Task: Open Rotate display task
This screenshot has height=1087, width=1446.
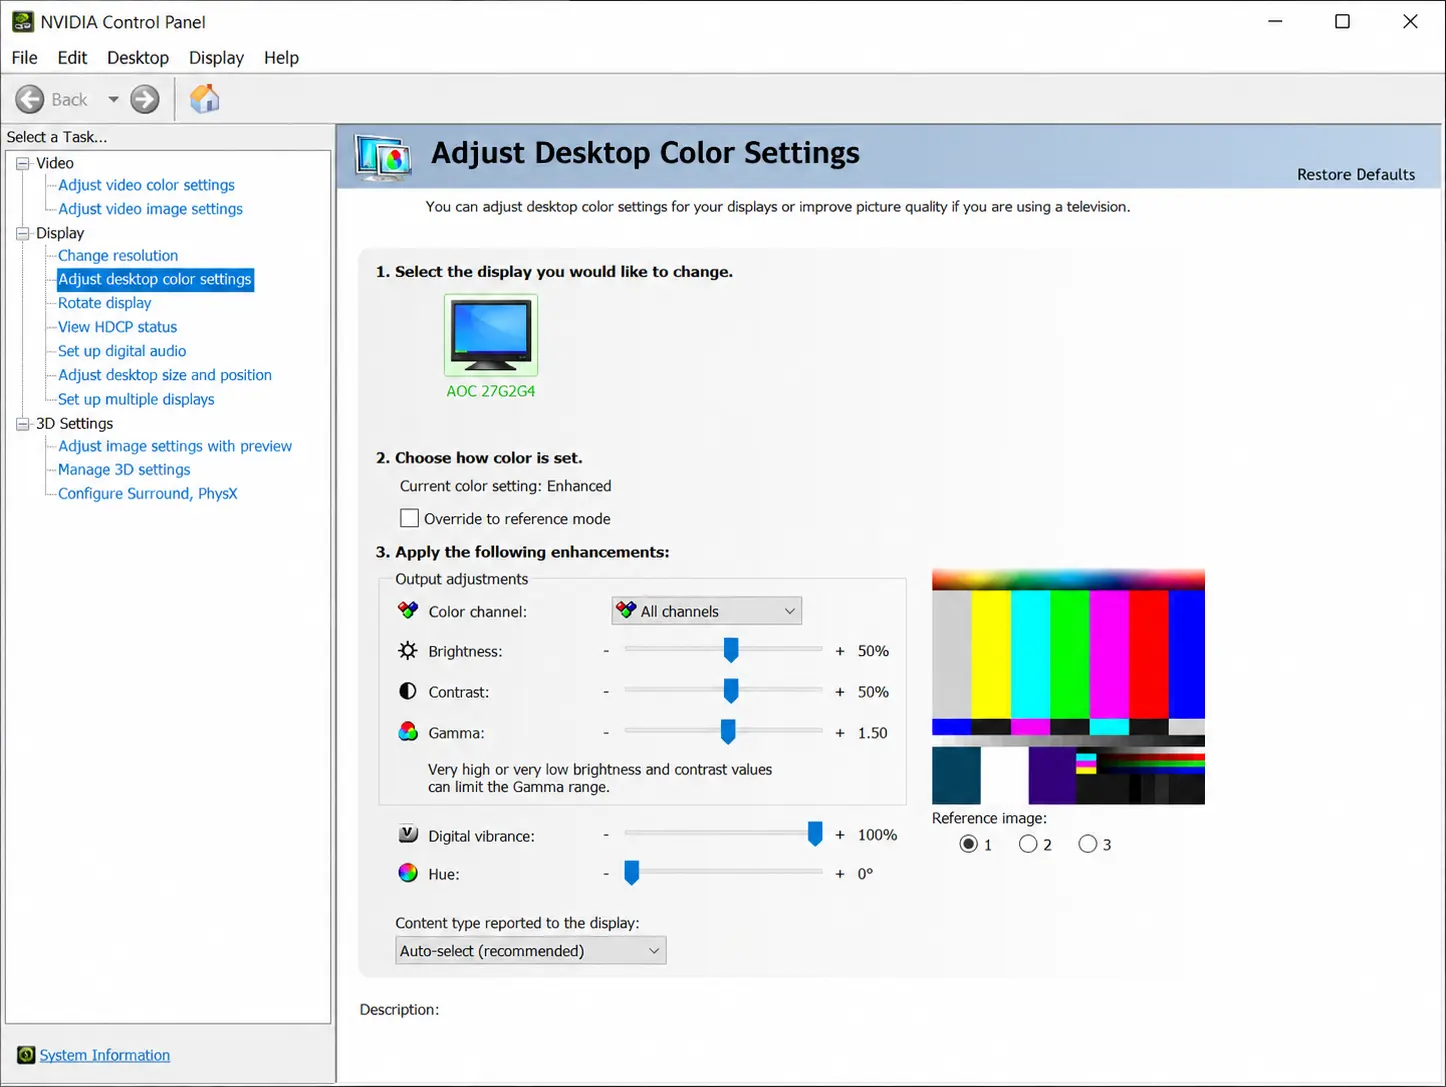Action: pyautogui.click(x=104, y=303)
